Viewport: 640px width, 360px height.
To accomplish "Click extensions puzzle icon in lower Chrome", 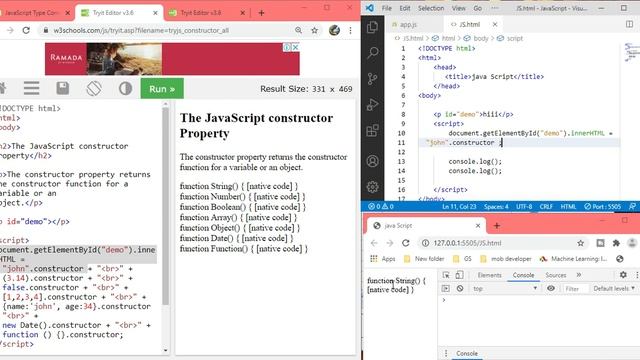I will (616, 243).
